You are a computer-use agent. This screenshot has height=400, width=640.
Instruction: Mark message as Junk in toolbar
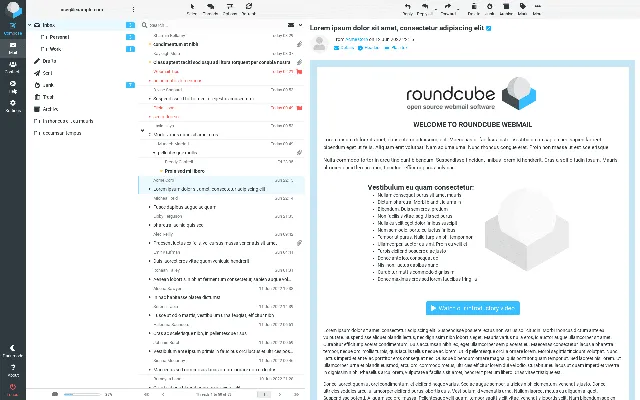coord(489,9)
